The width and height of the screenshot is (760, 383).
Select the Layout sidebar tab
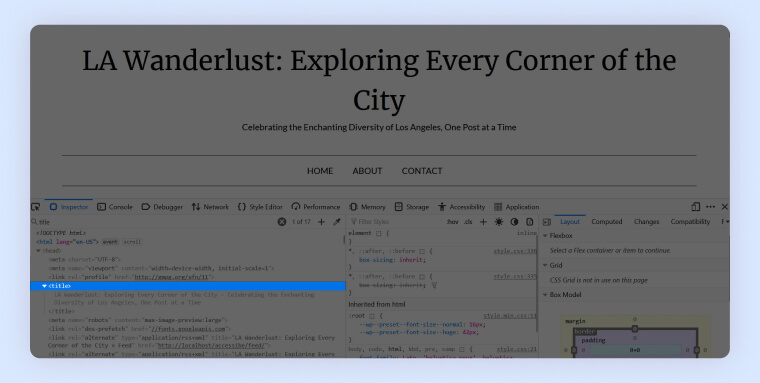570,222
